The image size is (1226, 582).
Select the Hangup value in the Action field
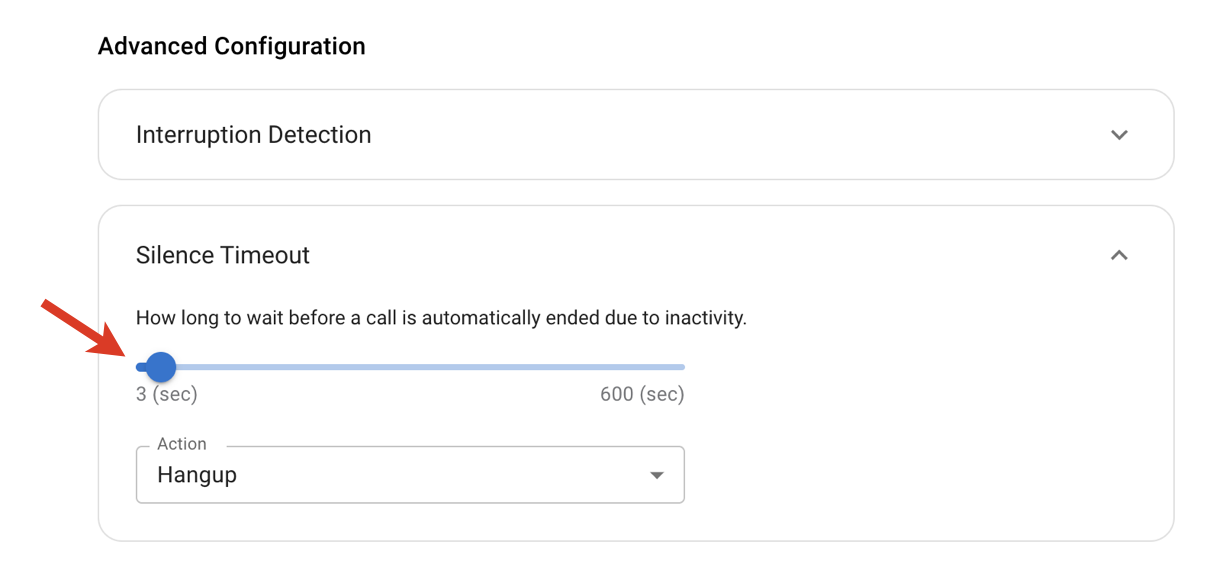coord(196,474)
